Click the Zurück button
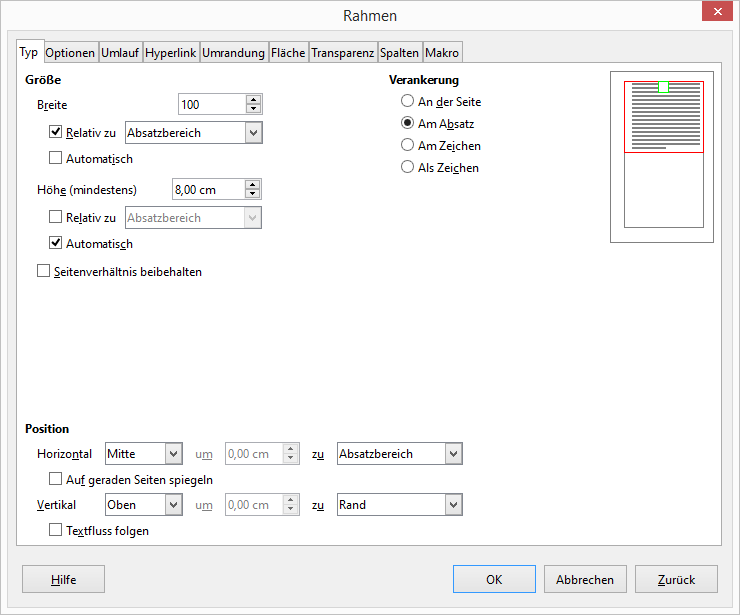 click(676, 579)
